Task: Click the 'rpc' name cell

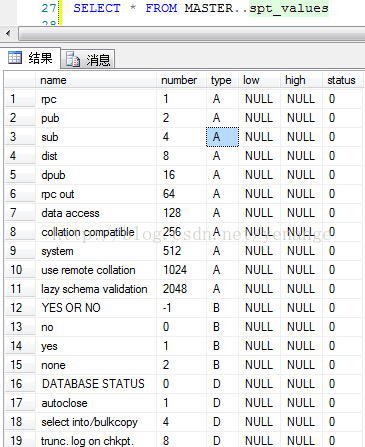Action: [96, 99]
